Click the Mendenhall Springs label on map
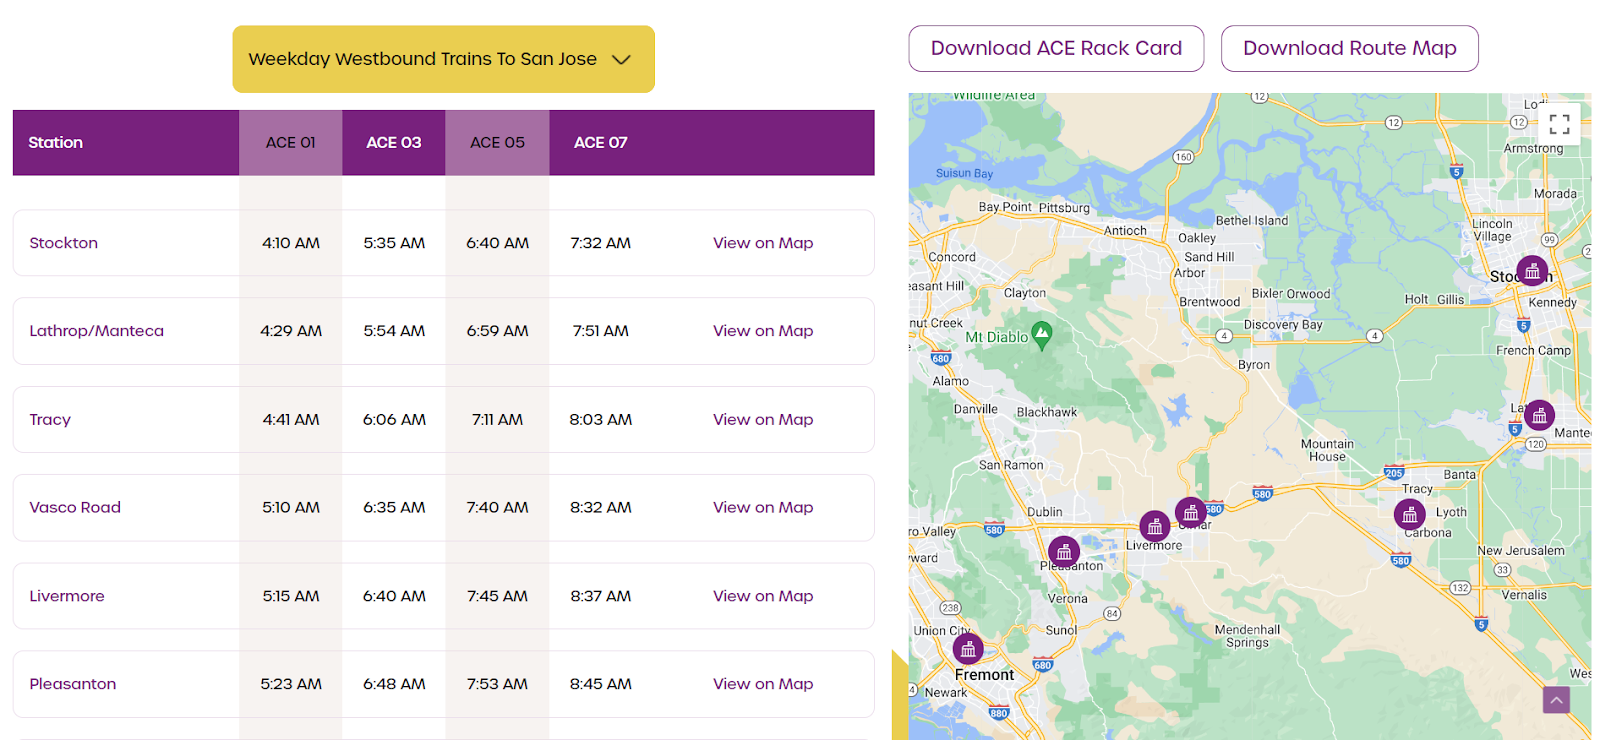This screenshot has width=1600, height=740. pos(1247,636)
